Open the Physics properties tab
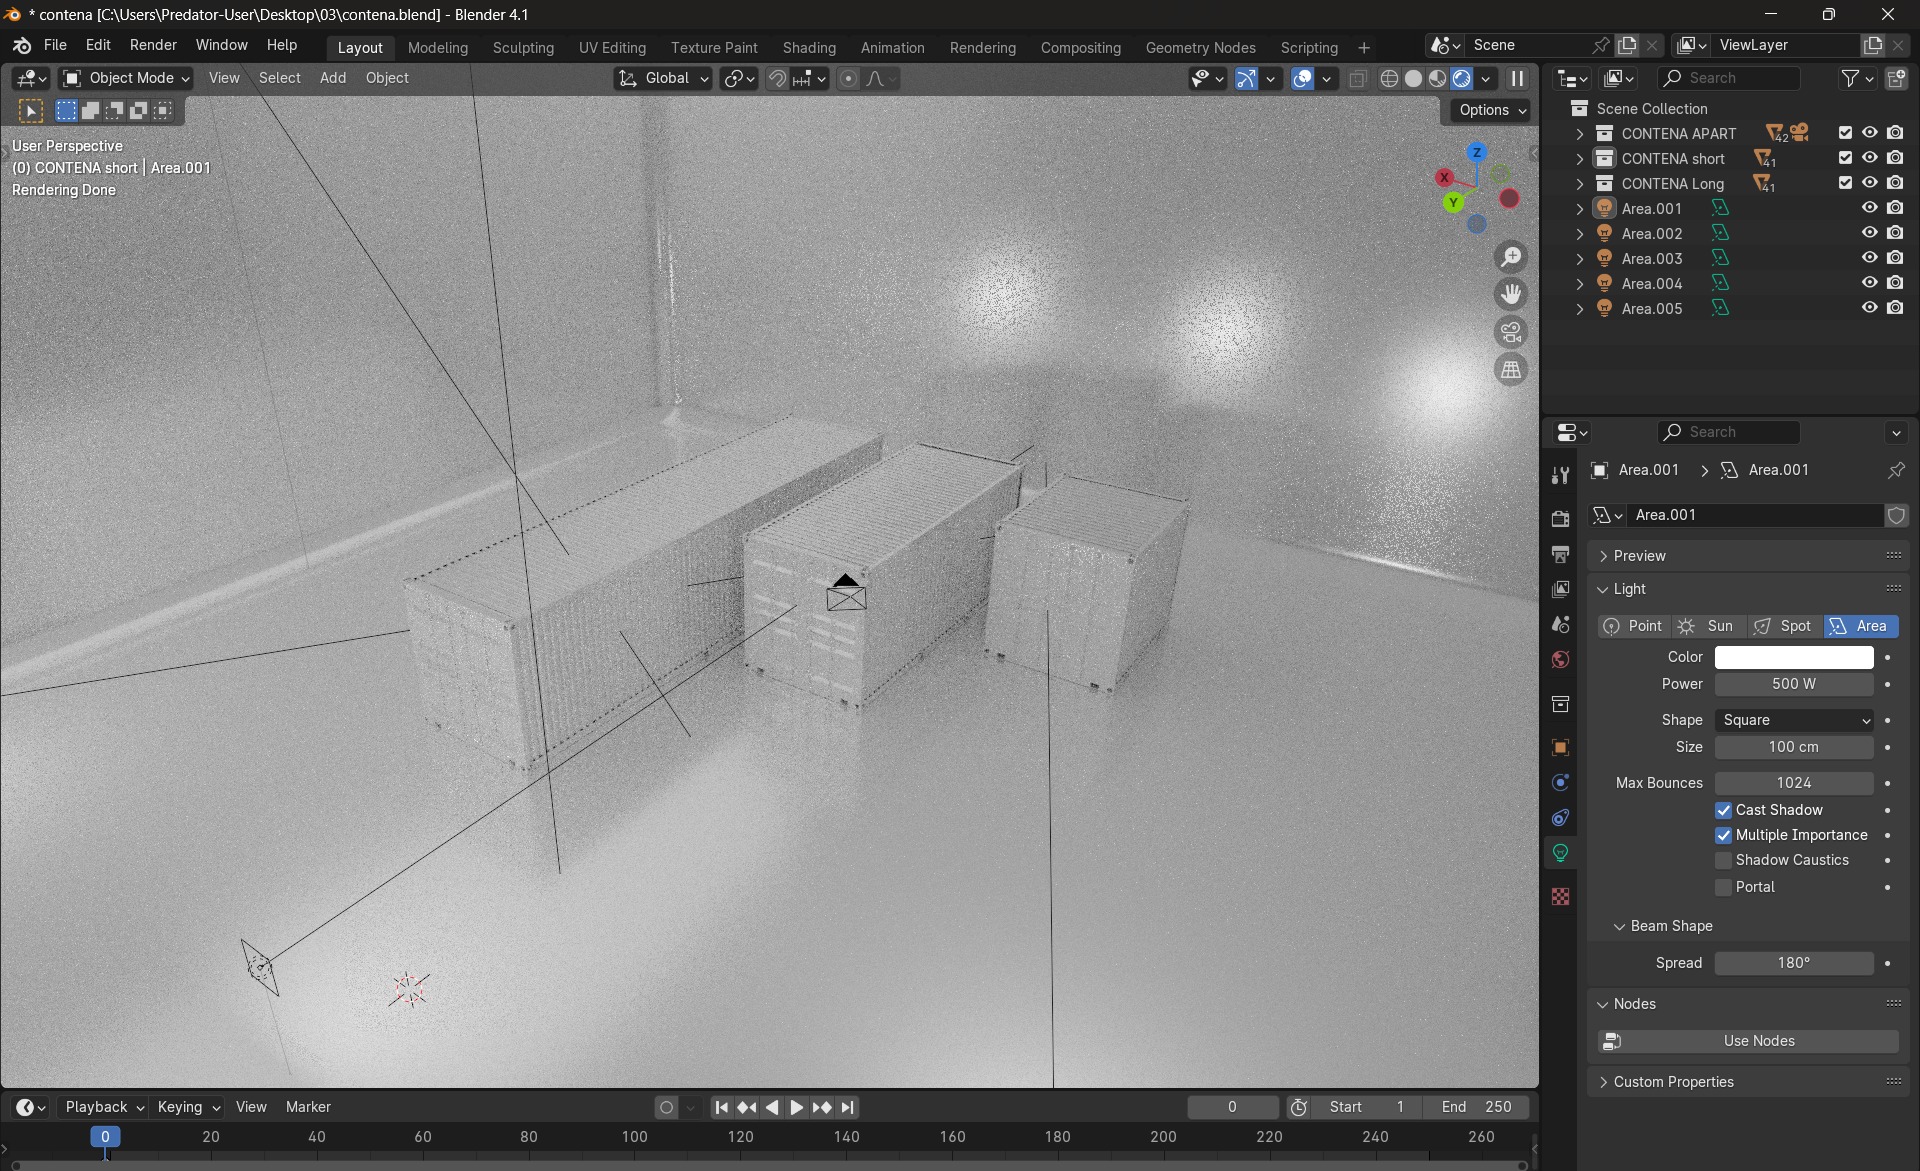The height and width of the screenshot is (1171, 1920). [x=1560, y=782]
